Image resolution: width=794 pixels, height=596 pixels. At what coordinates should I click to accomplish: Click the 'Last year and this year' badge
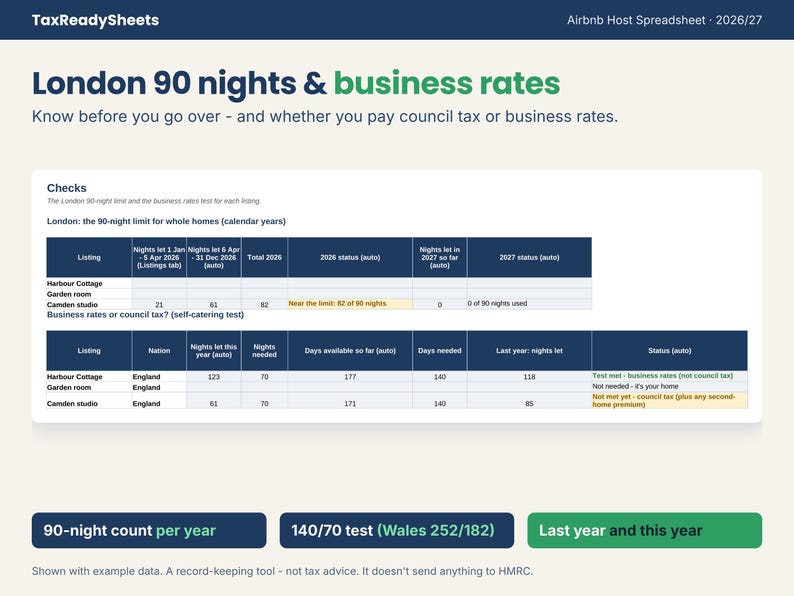pos(645,530)
